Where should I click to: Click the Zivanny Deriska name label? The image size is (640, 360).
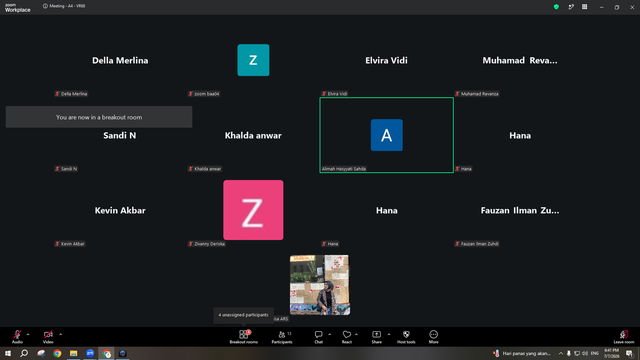[x=207, y=244]
